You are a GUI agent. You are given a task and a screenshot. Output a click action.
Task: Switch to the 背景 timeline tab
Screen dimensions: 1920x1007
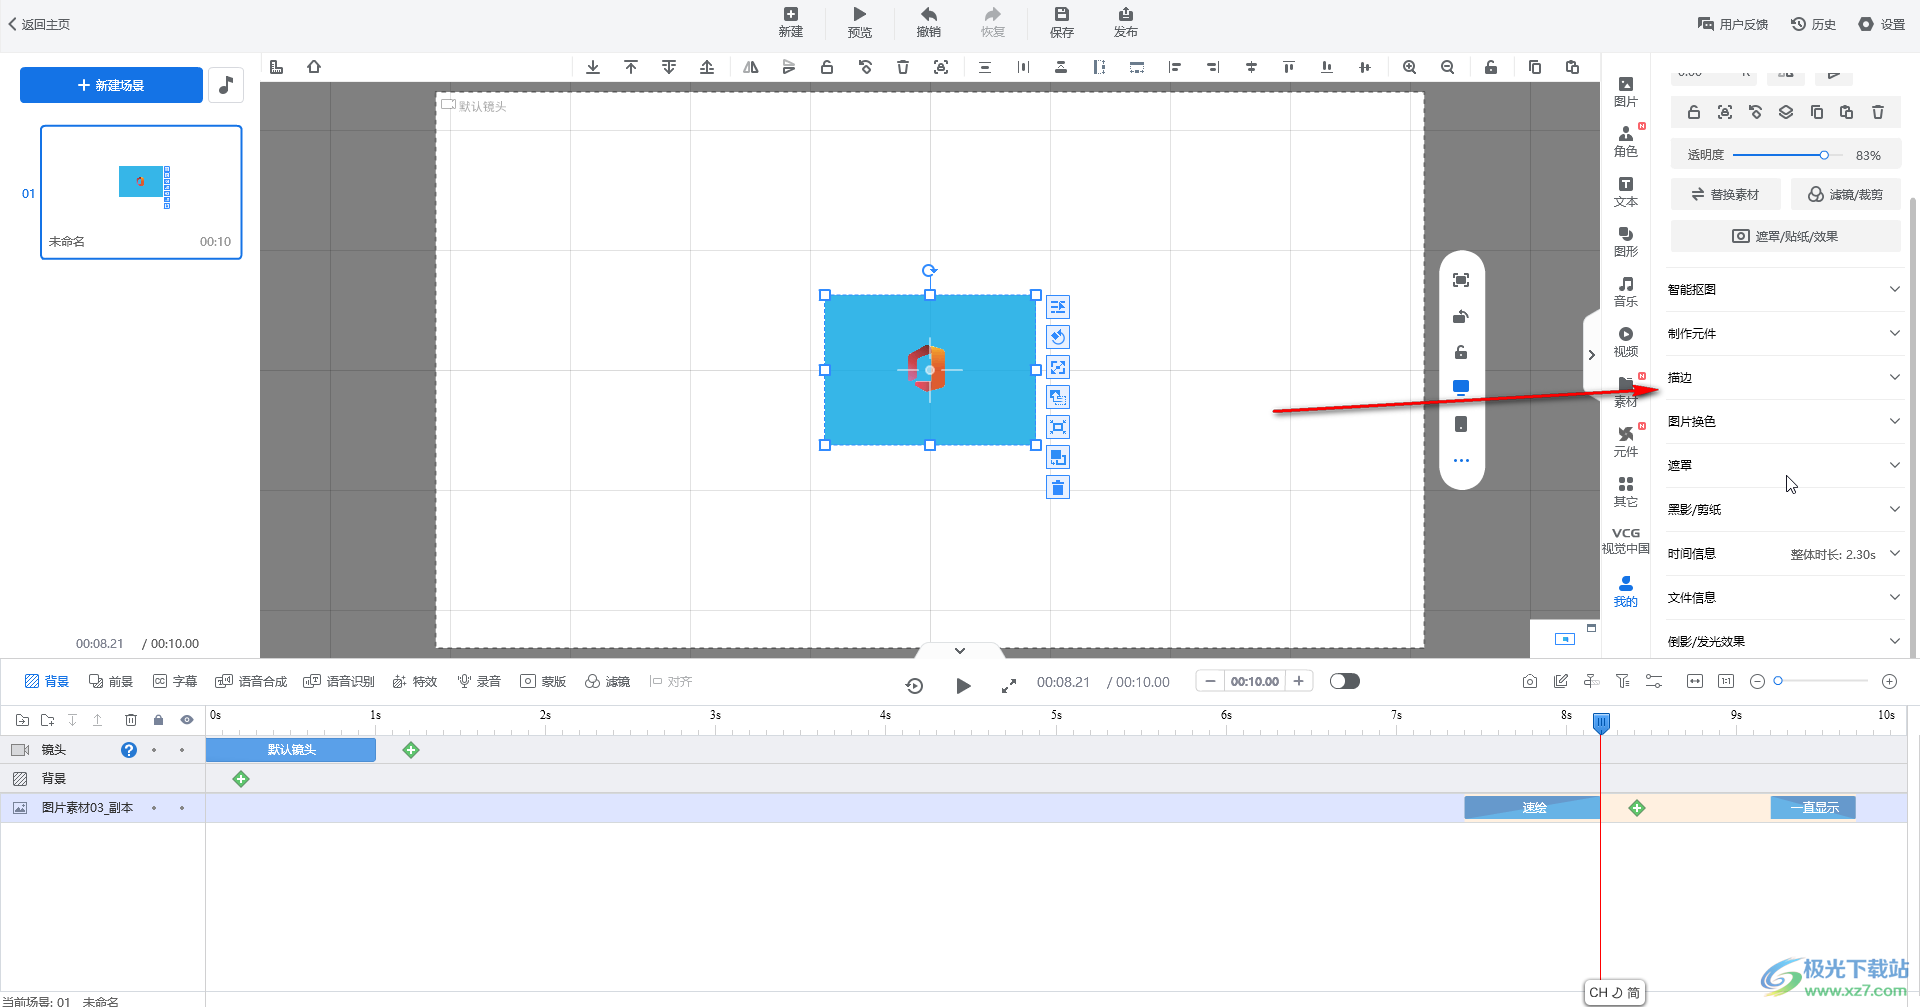tap(47, 681)
